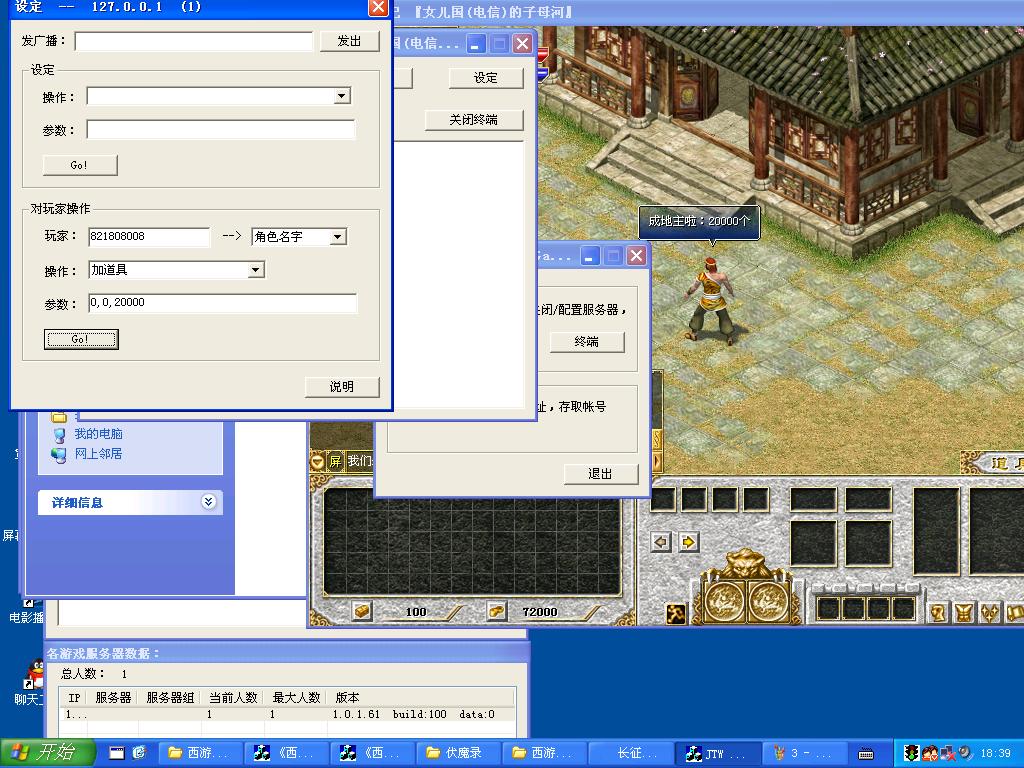This screenshot has width=1024, height=768.
Task: Click the 说明 button
Action: (342, 386)
